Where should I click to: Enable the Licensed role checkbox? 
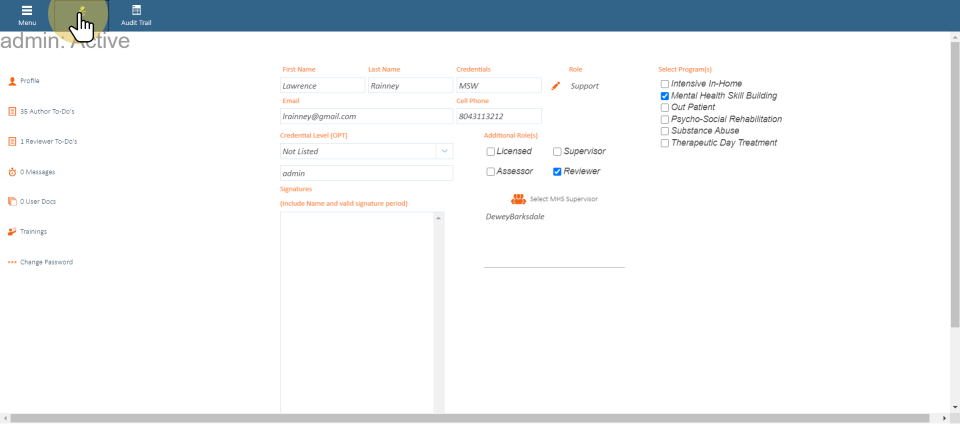(x=491, y=152)
